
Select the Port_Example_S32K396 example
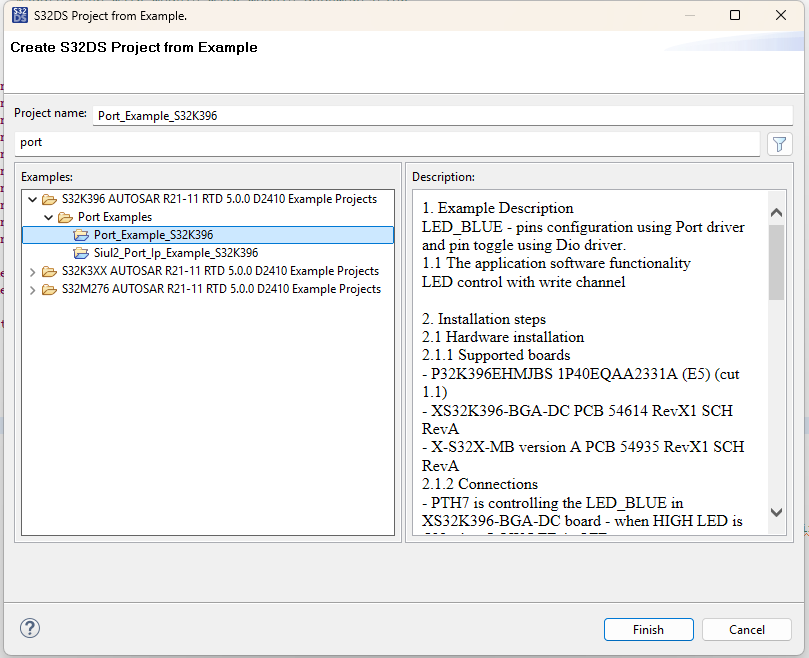pyautogui.click(x=155, y=235)
